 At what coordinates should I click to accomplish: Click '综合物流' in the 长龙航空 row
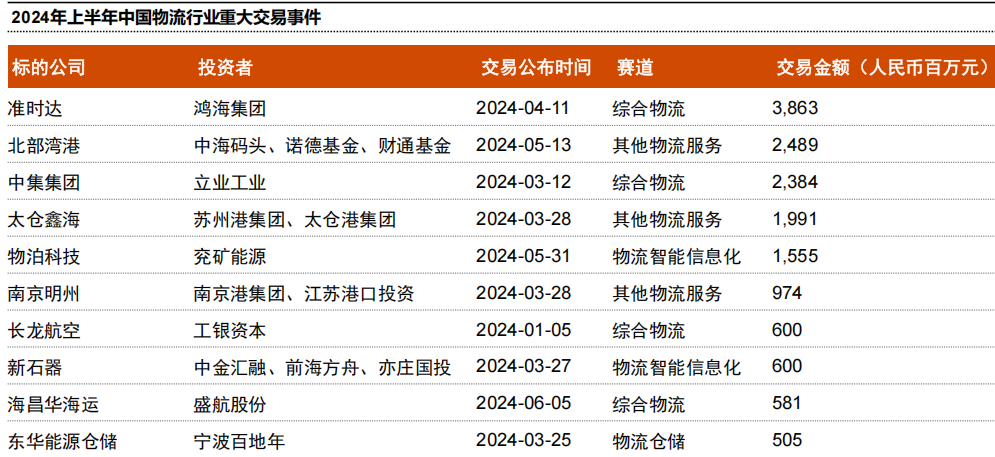click(x=649, y=330)
